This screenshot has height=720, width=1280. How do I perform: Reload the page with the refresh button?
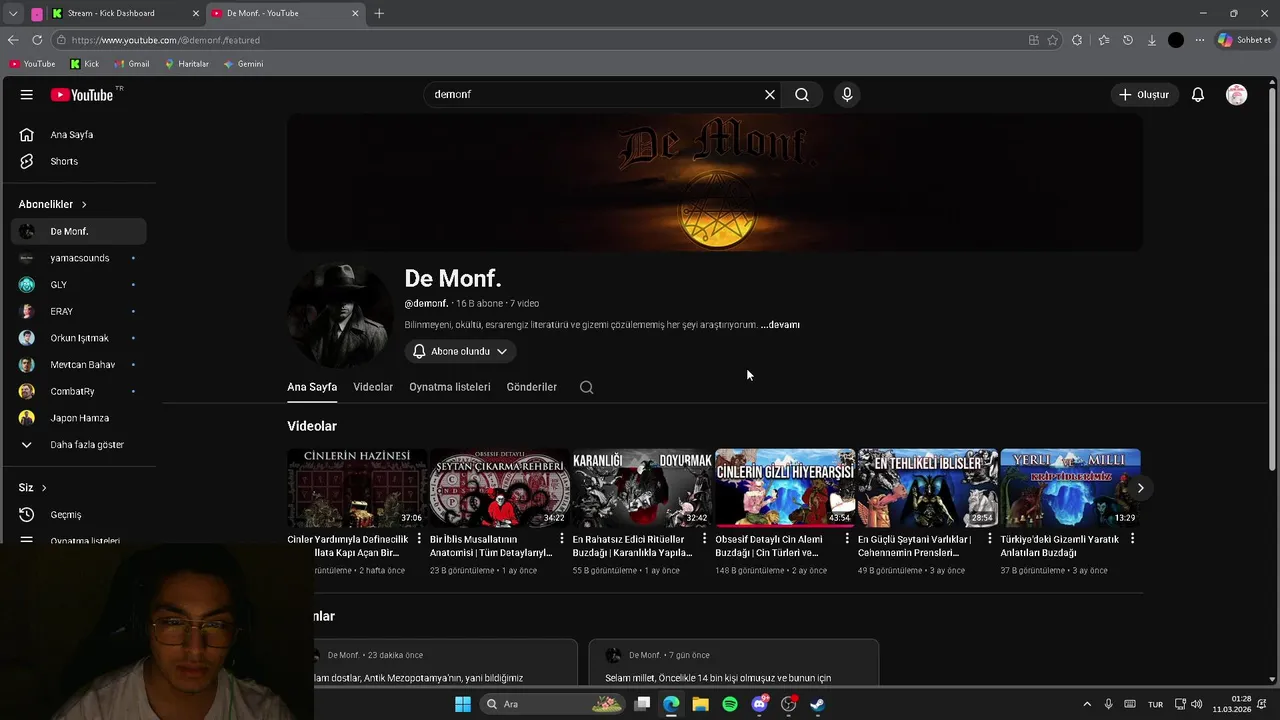(37, 40)
